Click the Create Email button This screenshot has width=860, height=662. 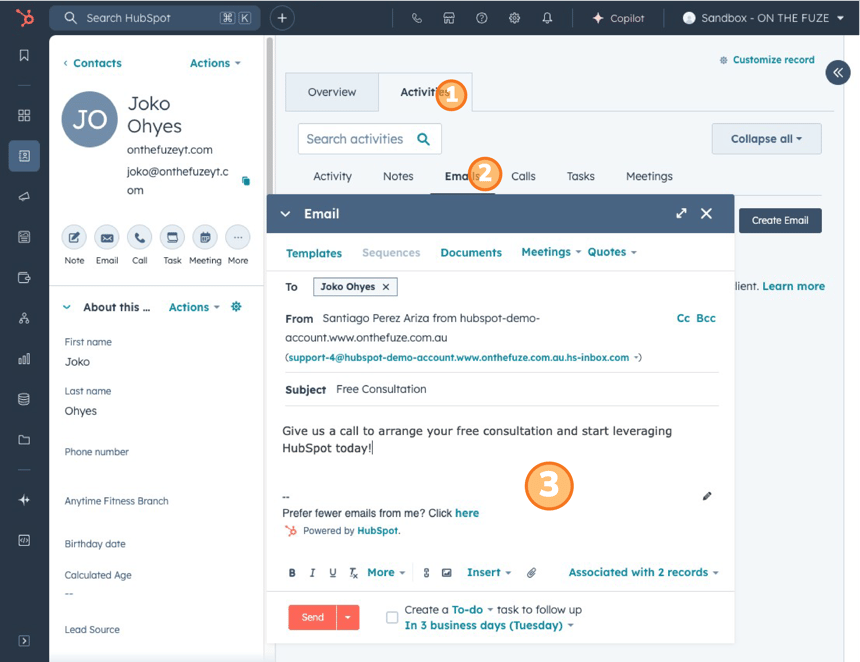coord(780,220)
